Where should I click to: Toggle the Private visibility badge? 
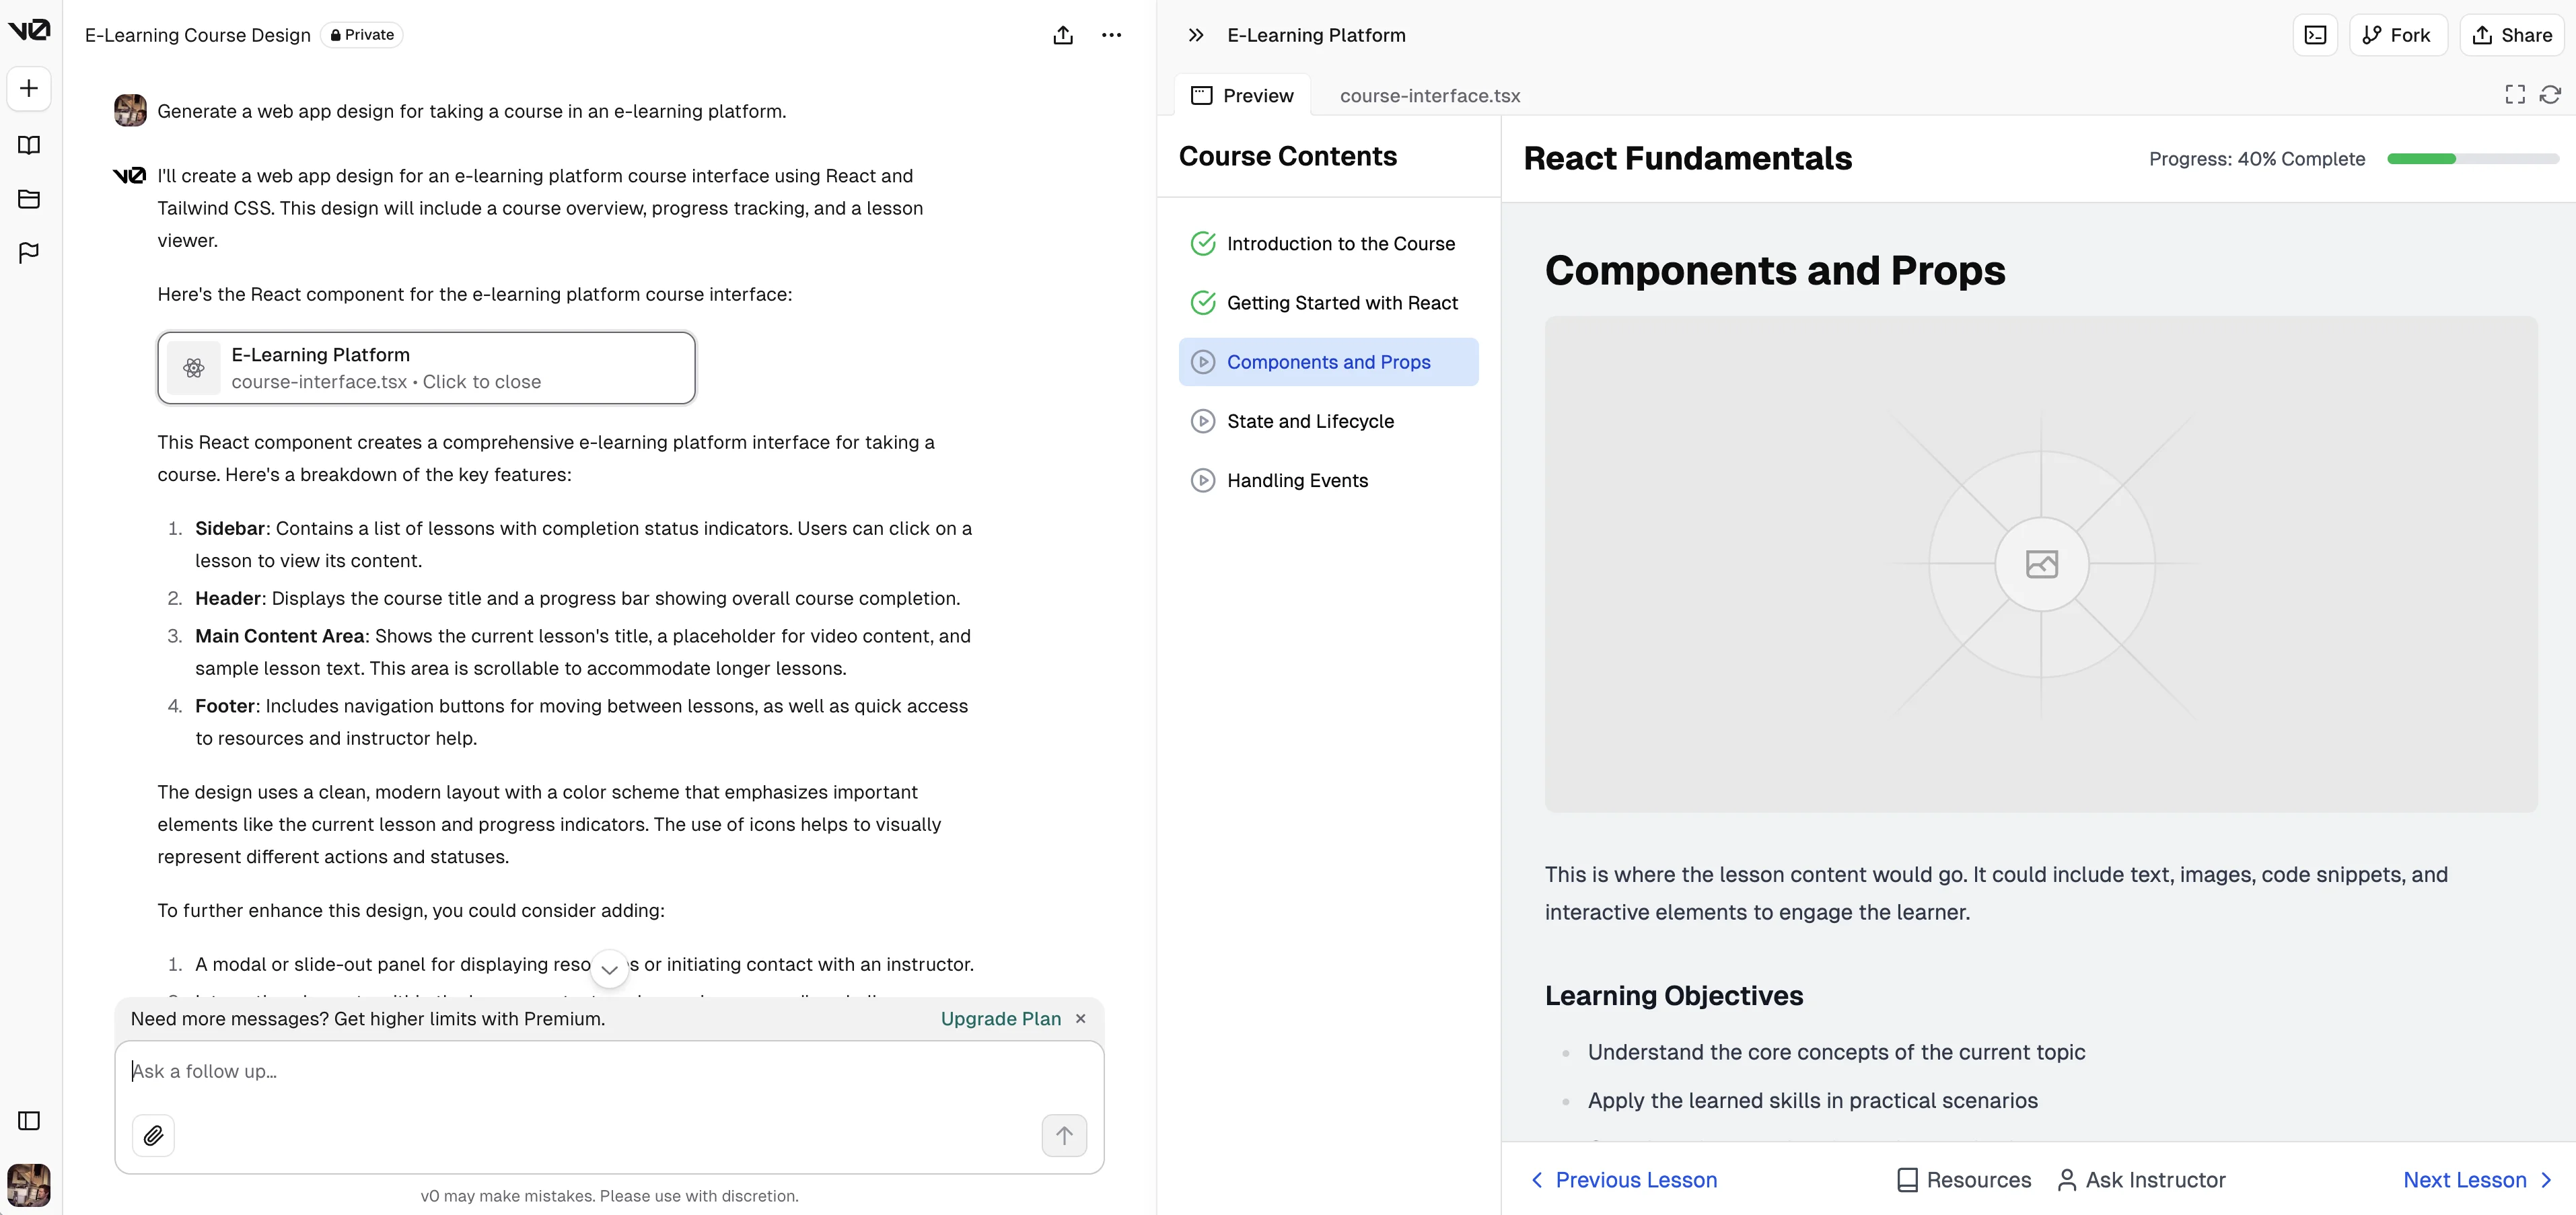click(x=362, y=35)
